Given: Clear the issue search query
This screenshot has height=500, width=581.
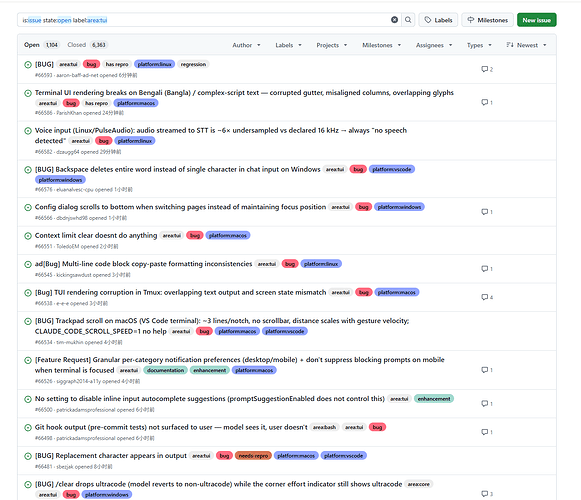Looking at the screenshot, I should [395, 20].
